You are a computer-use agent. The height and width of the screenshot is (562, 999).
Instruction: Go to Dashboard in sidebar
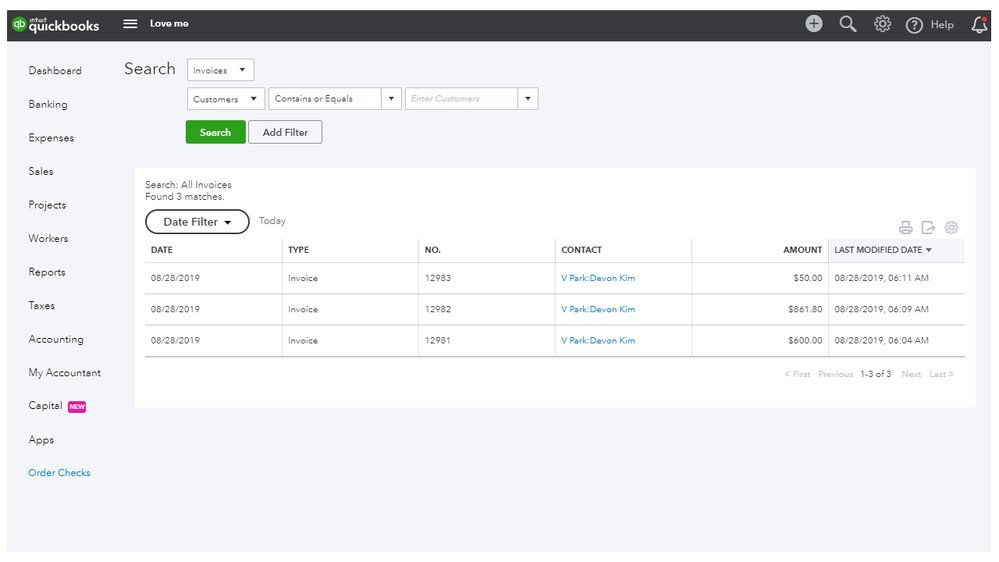pos(55,71)
